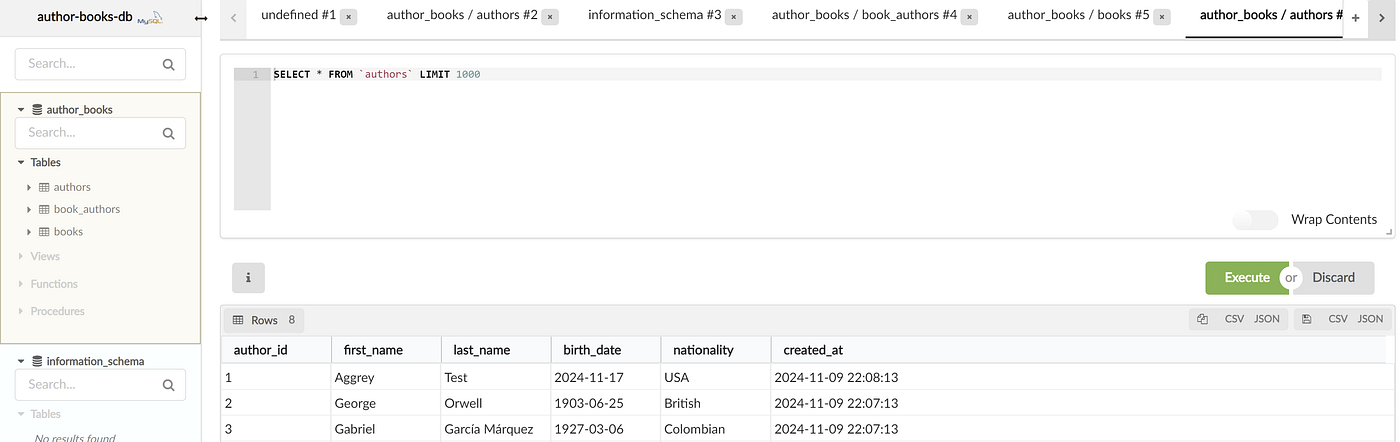Screen dimensions: 1400x442
Task: Switch to author_books / books #5 tab
Action: [1078, 16]
